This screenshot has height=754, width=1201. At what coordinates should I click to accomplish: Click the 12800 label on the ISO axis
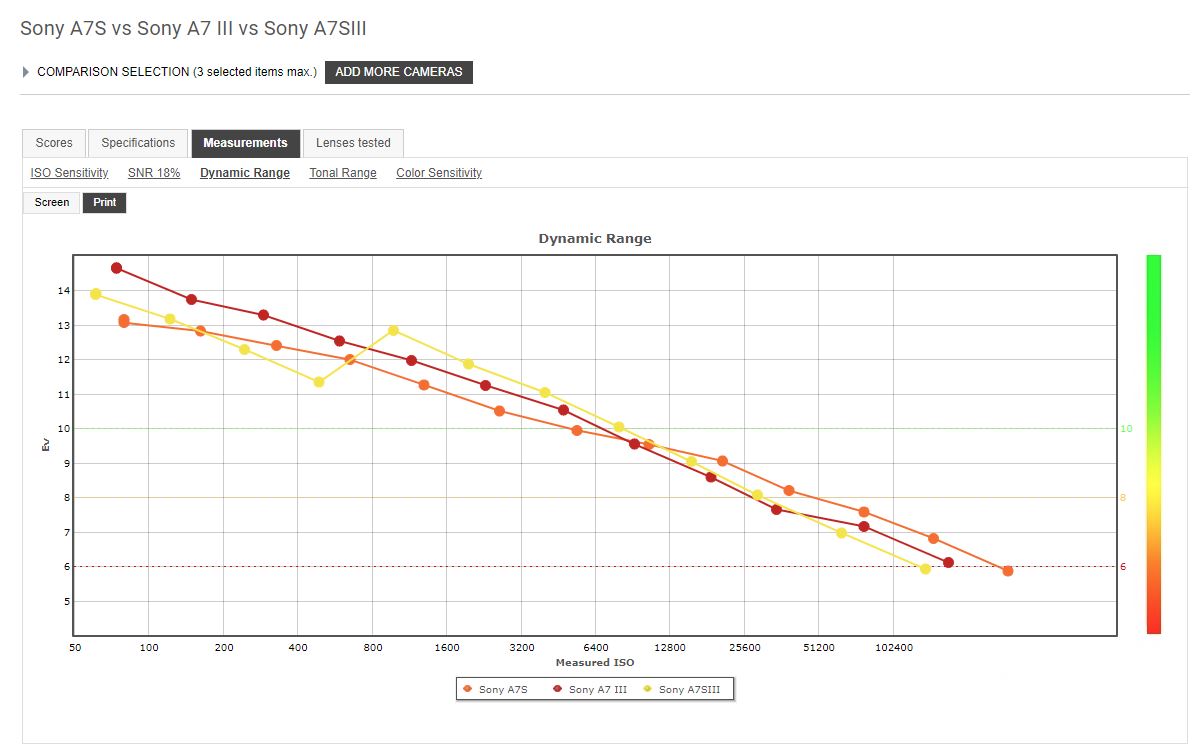(x=670, y=648)
